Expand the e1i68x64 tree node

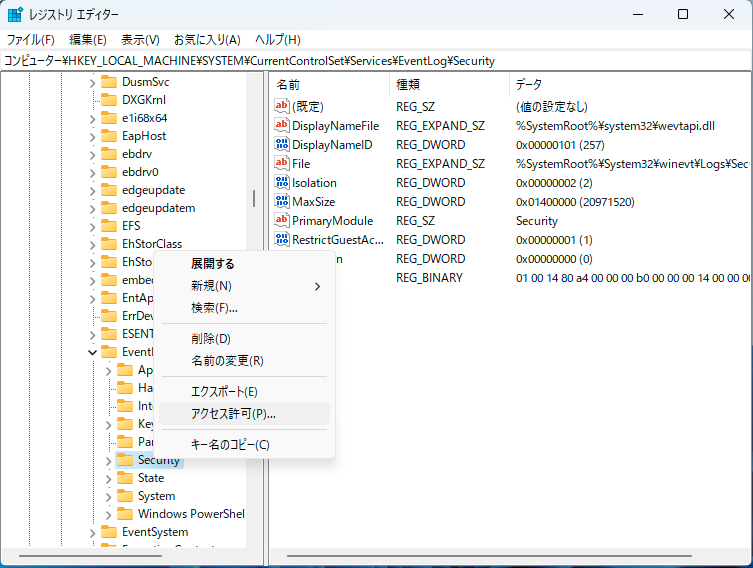coord(92,118)
